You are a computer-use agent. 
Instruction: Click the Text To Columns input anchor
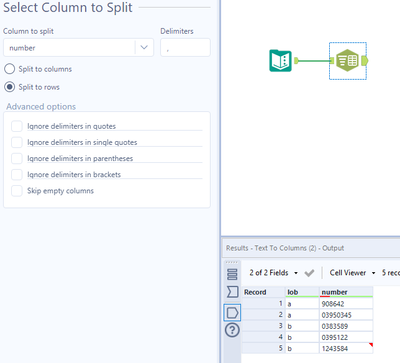point(332,60)
